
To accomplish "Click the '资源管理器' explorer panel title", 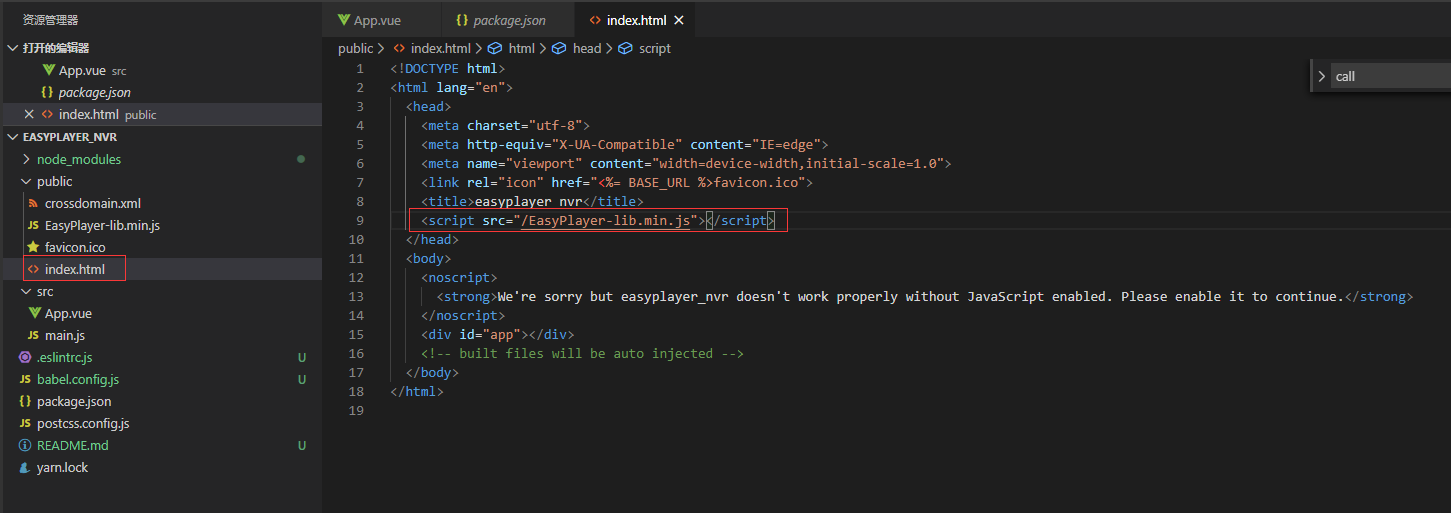I will point(50,20).
